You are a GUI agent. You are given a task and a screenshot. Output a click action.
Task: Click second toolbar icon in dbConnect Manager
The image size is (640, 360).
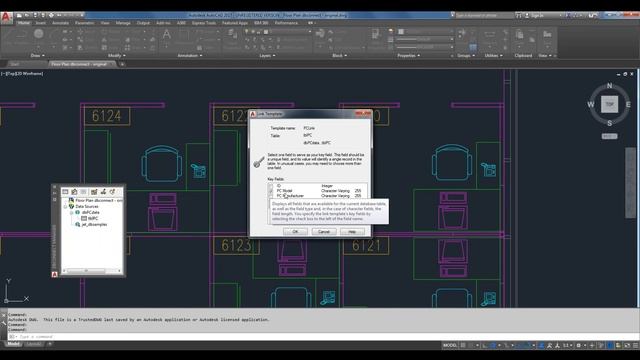click(x=74, y=192)
